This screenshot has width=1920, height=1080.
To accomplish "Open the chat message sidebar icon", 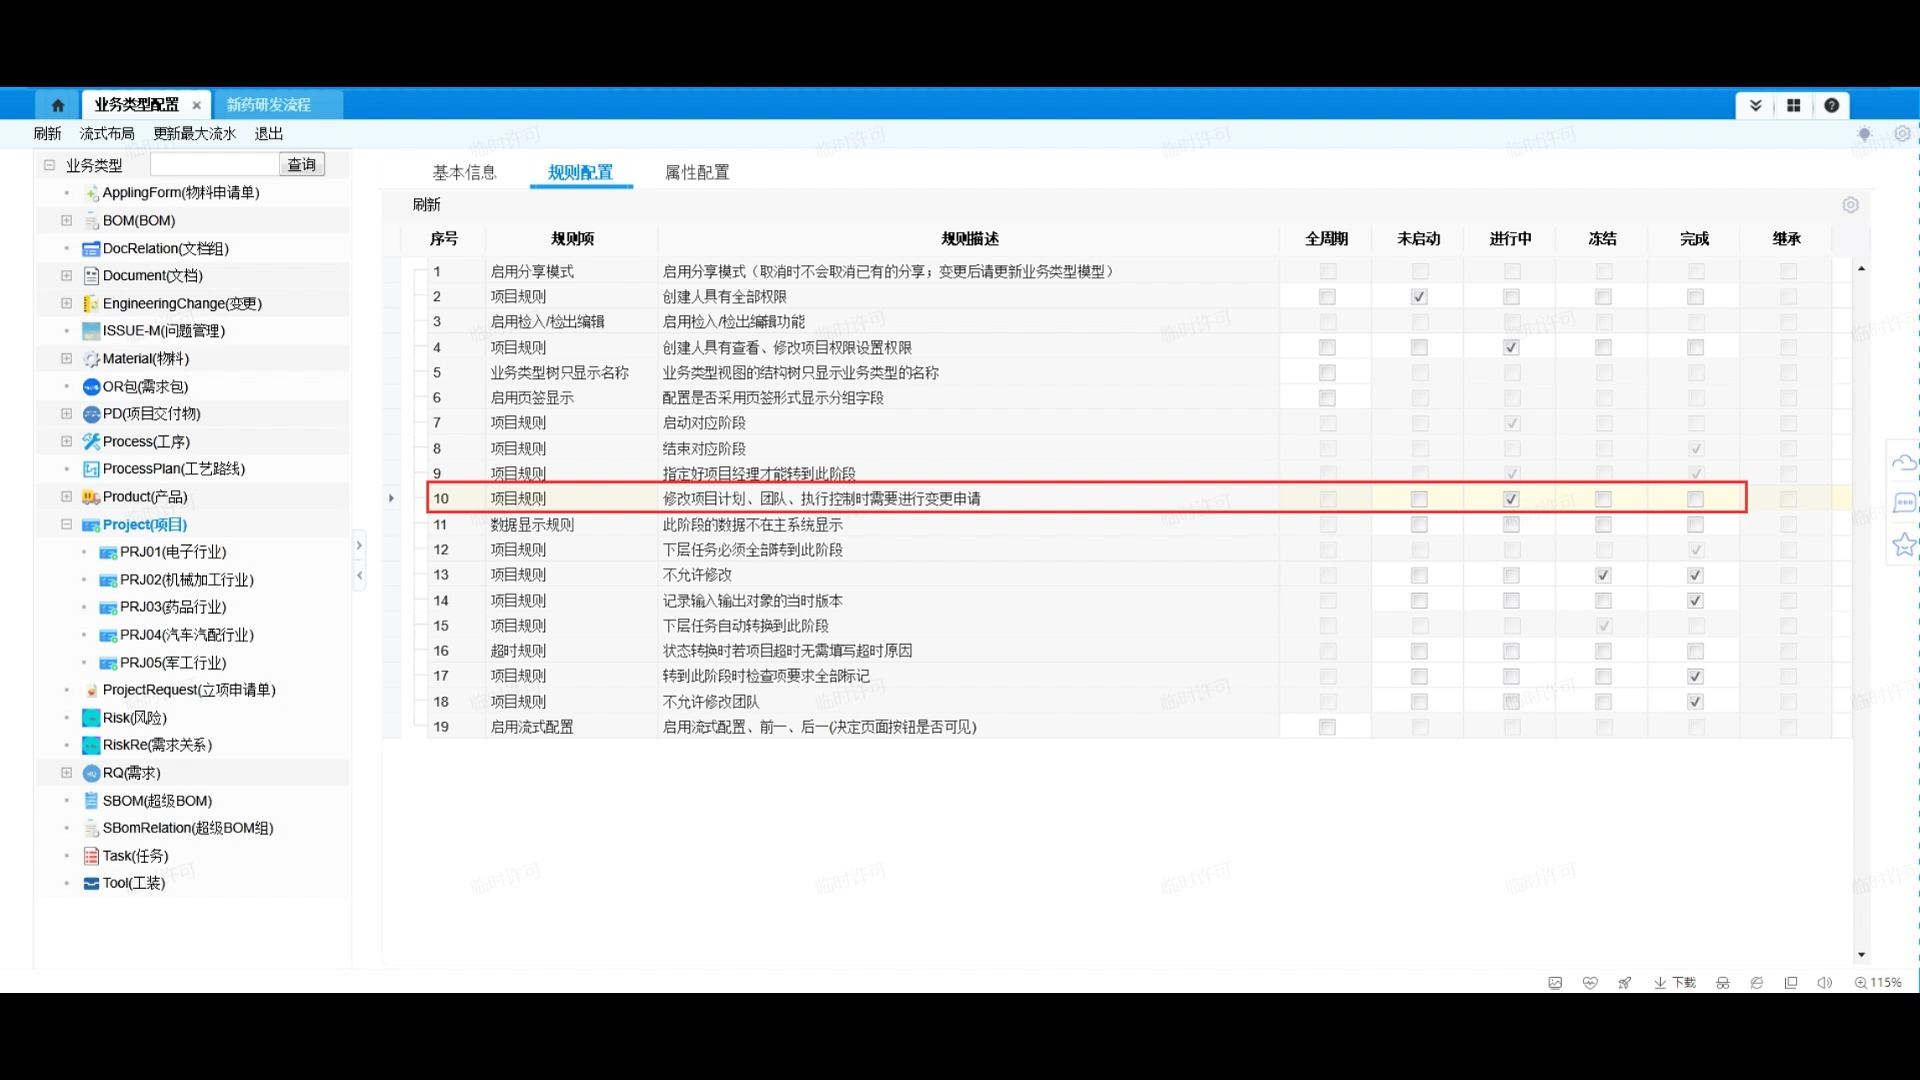I will pos(1904,503).
